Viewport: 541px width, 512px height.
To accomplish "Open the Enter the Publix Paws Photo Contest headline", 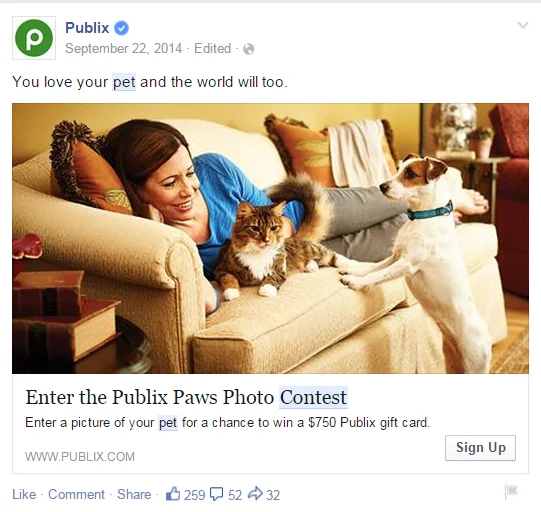I will (x=186, y=397).
